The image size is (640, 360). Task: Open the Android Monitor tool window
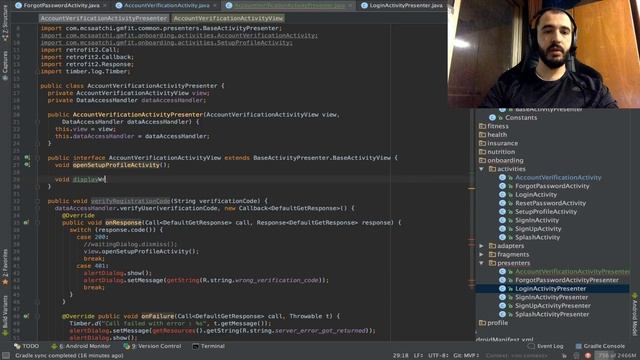pos(81,346)
